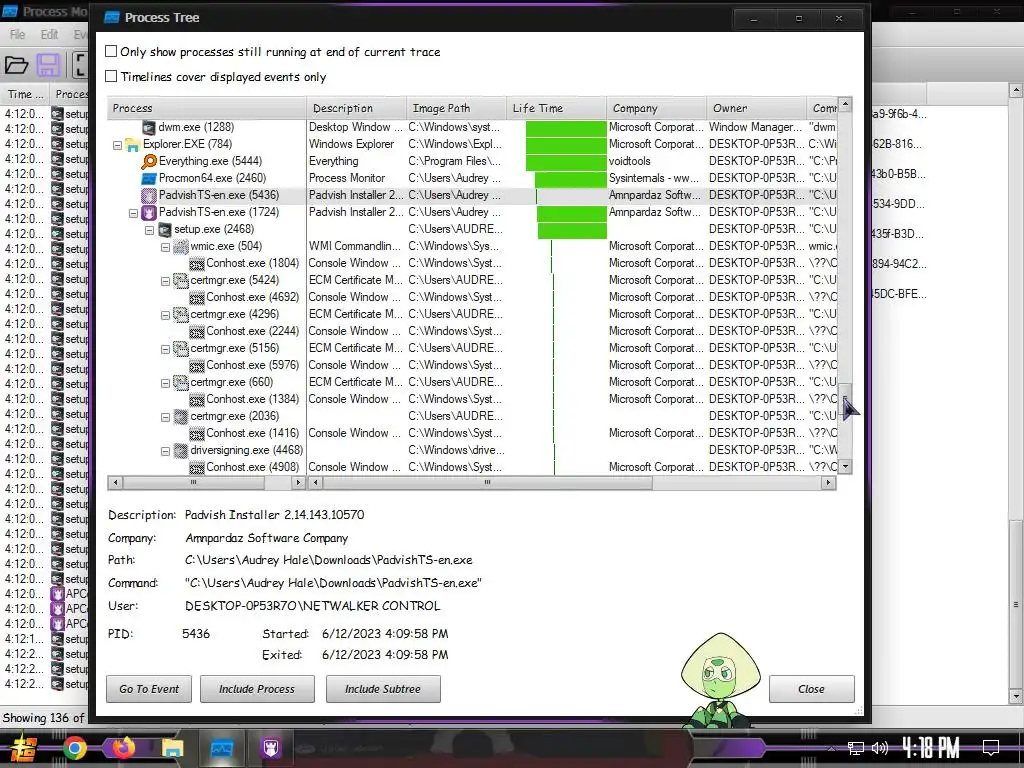Switch to Process Monitor taskbar icon
This screenshot has width=1024, height=768.
(222, 748)
